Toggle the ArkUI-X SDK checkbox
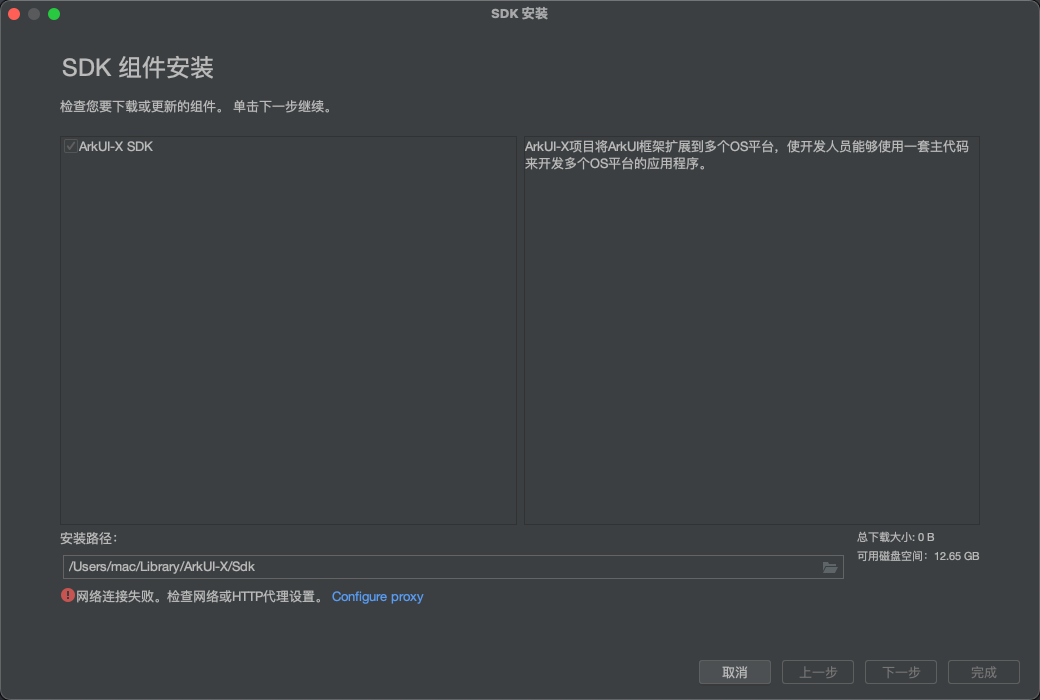This screenshot has height=700, width=1040. click(x=70, y=146)
